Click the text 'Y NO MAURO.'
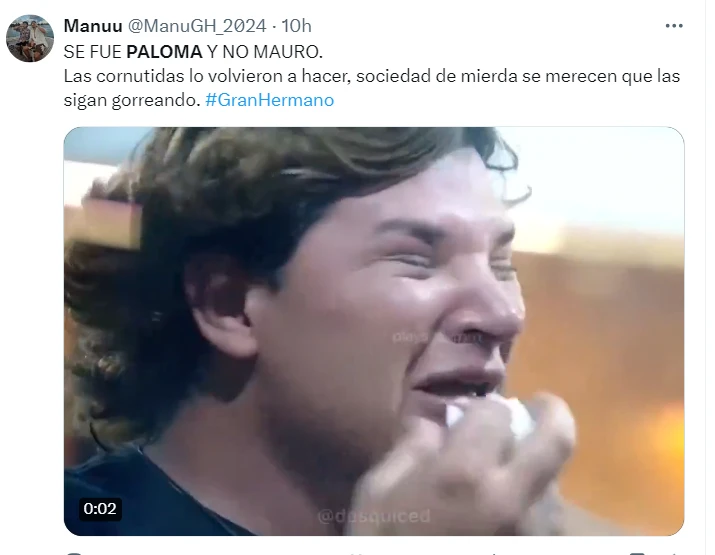Image resolution: width=715 pixels, height=555 pixels. coord(264,52)
